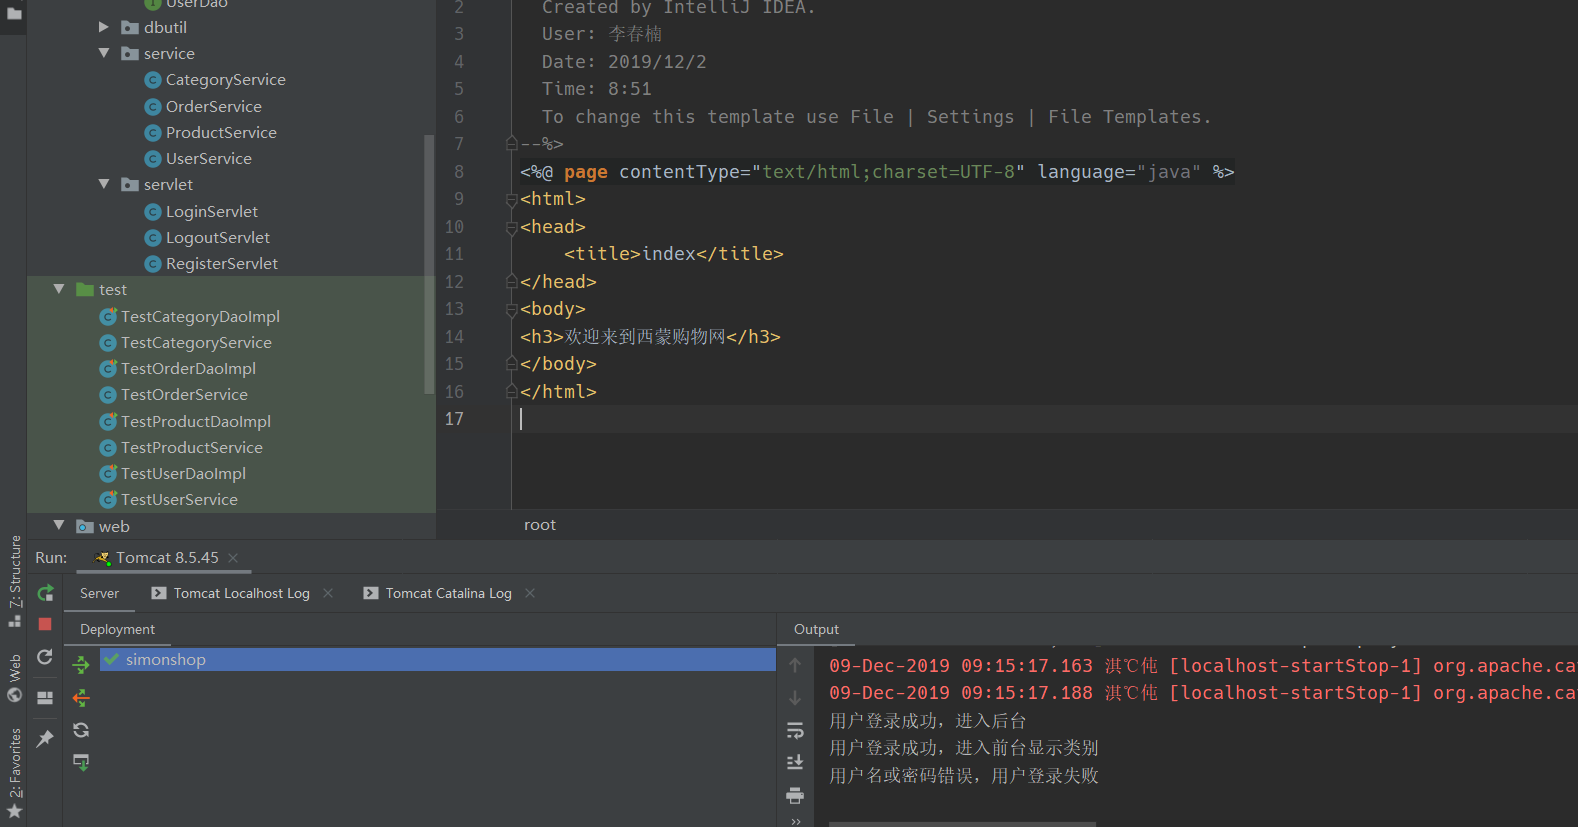Click the root breadcrumb in editor

540,525
